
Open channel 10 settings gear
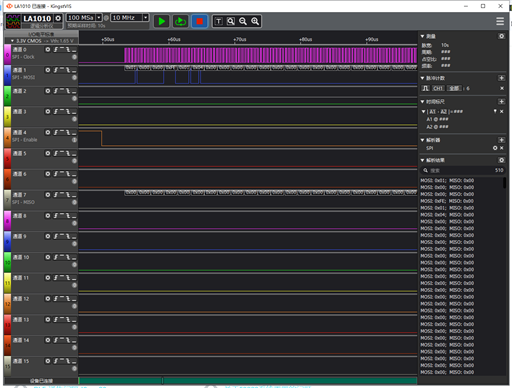click(48, 257)
